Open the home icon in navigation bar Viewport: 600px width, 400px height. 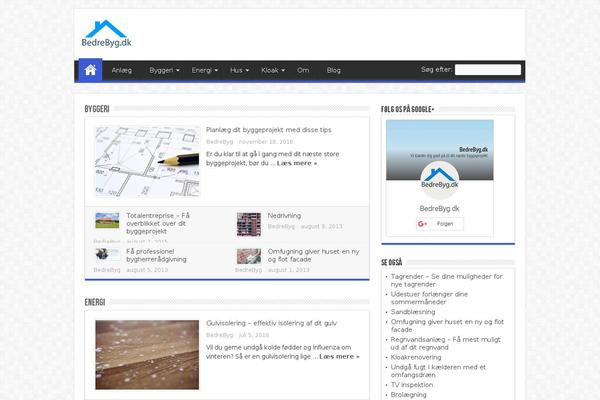(90, 70)
